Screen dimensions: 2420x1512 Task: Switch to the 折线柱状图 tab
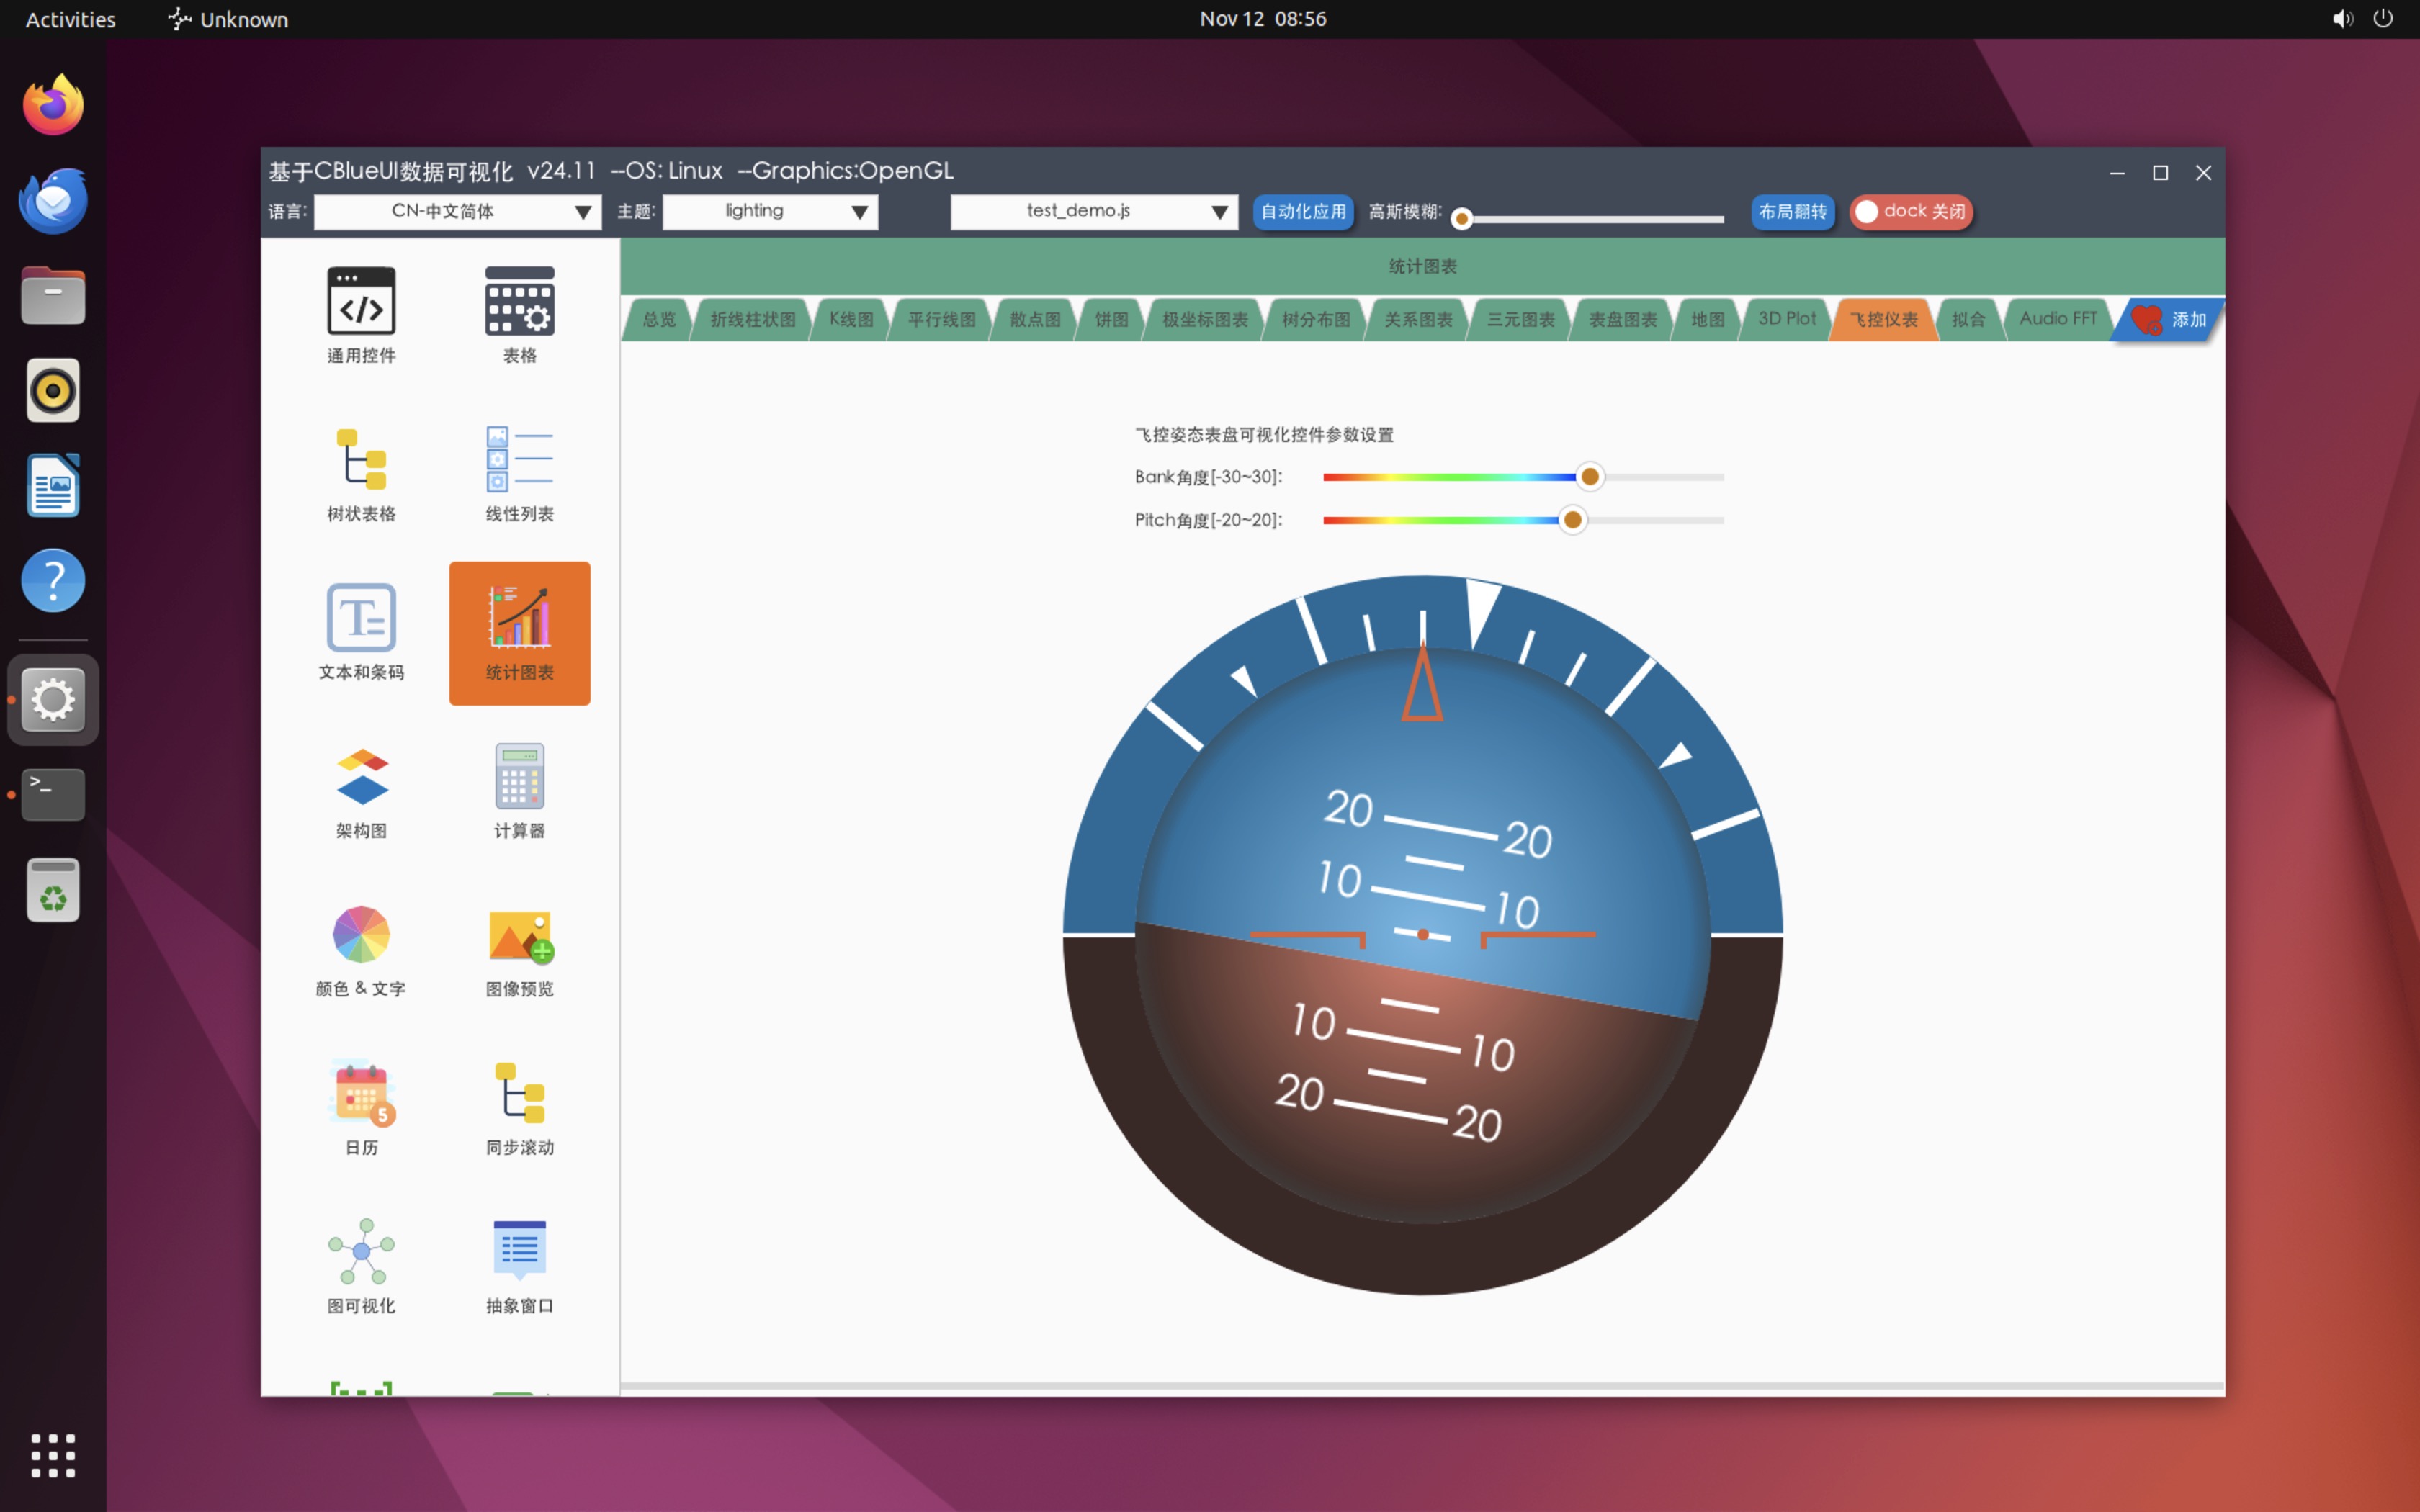click(753, 319)
